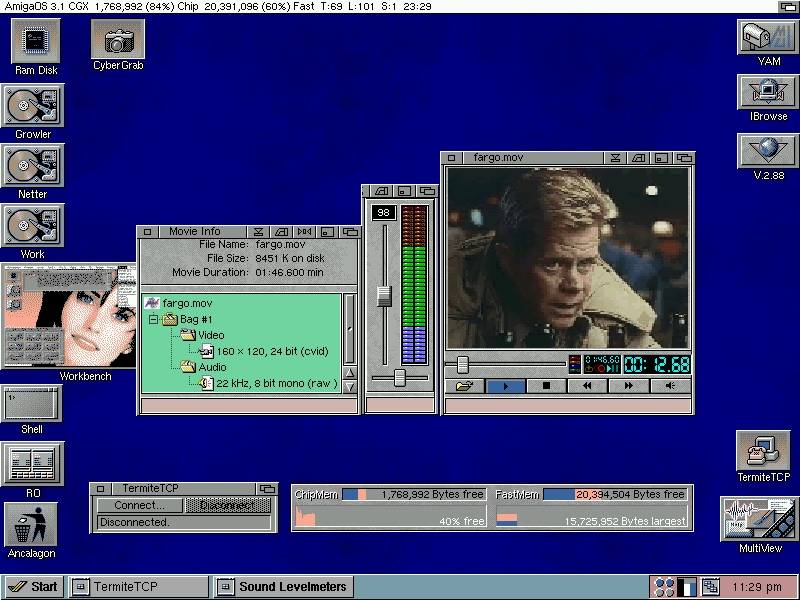Stop playback of fargo.mov
Image resolution: width=800 pixels, height=600 pixels.
tap(546, 385)
